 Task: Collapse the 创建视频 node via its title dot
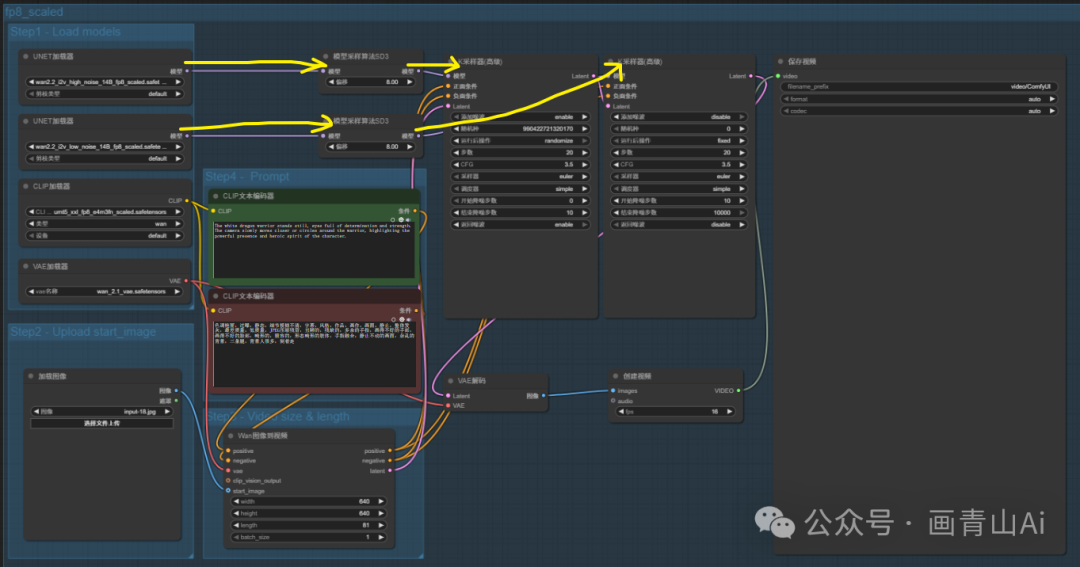coord(615,376)
